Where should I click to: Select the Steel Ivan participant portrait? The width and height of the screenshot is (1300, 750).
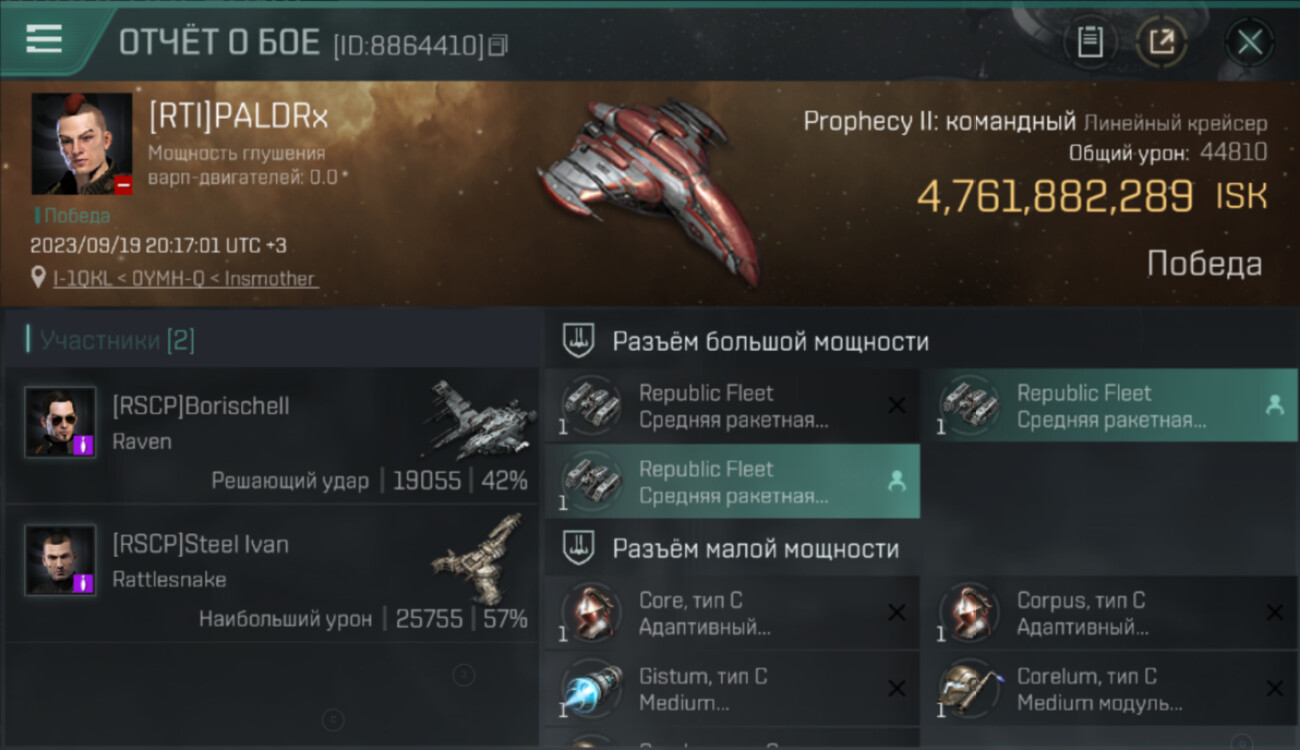click(60, 561)
